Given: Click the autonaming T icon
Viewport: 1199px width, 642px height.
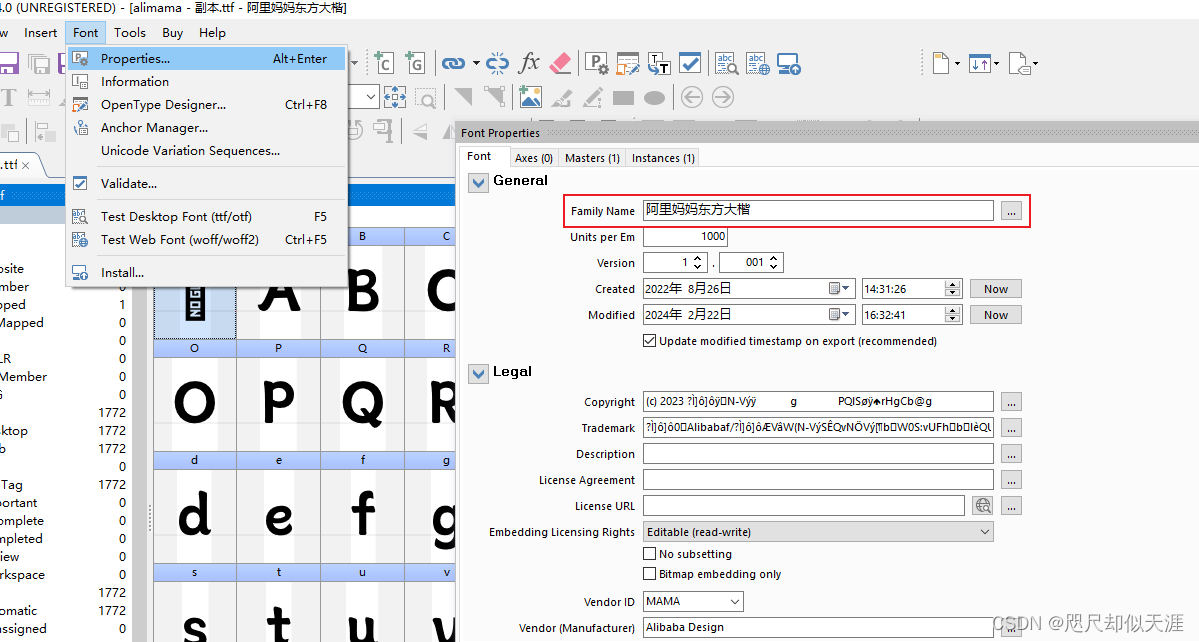Looking at the screenshot, I should pos(658,63).
